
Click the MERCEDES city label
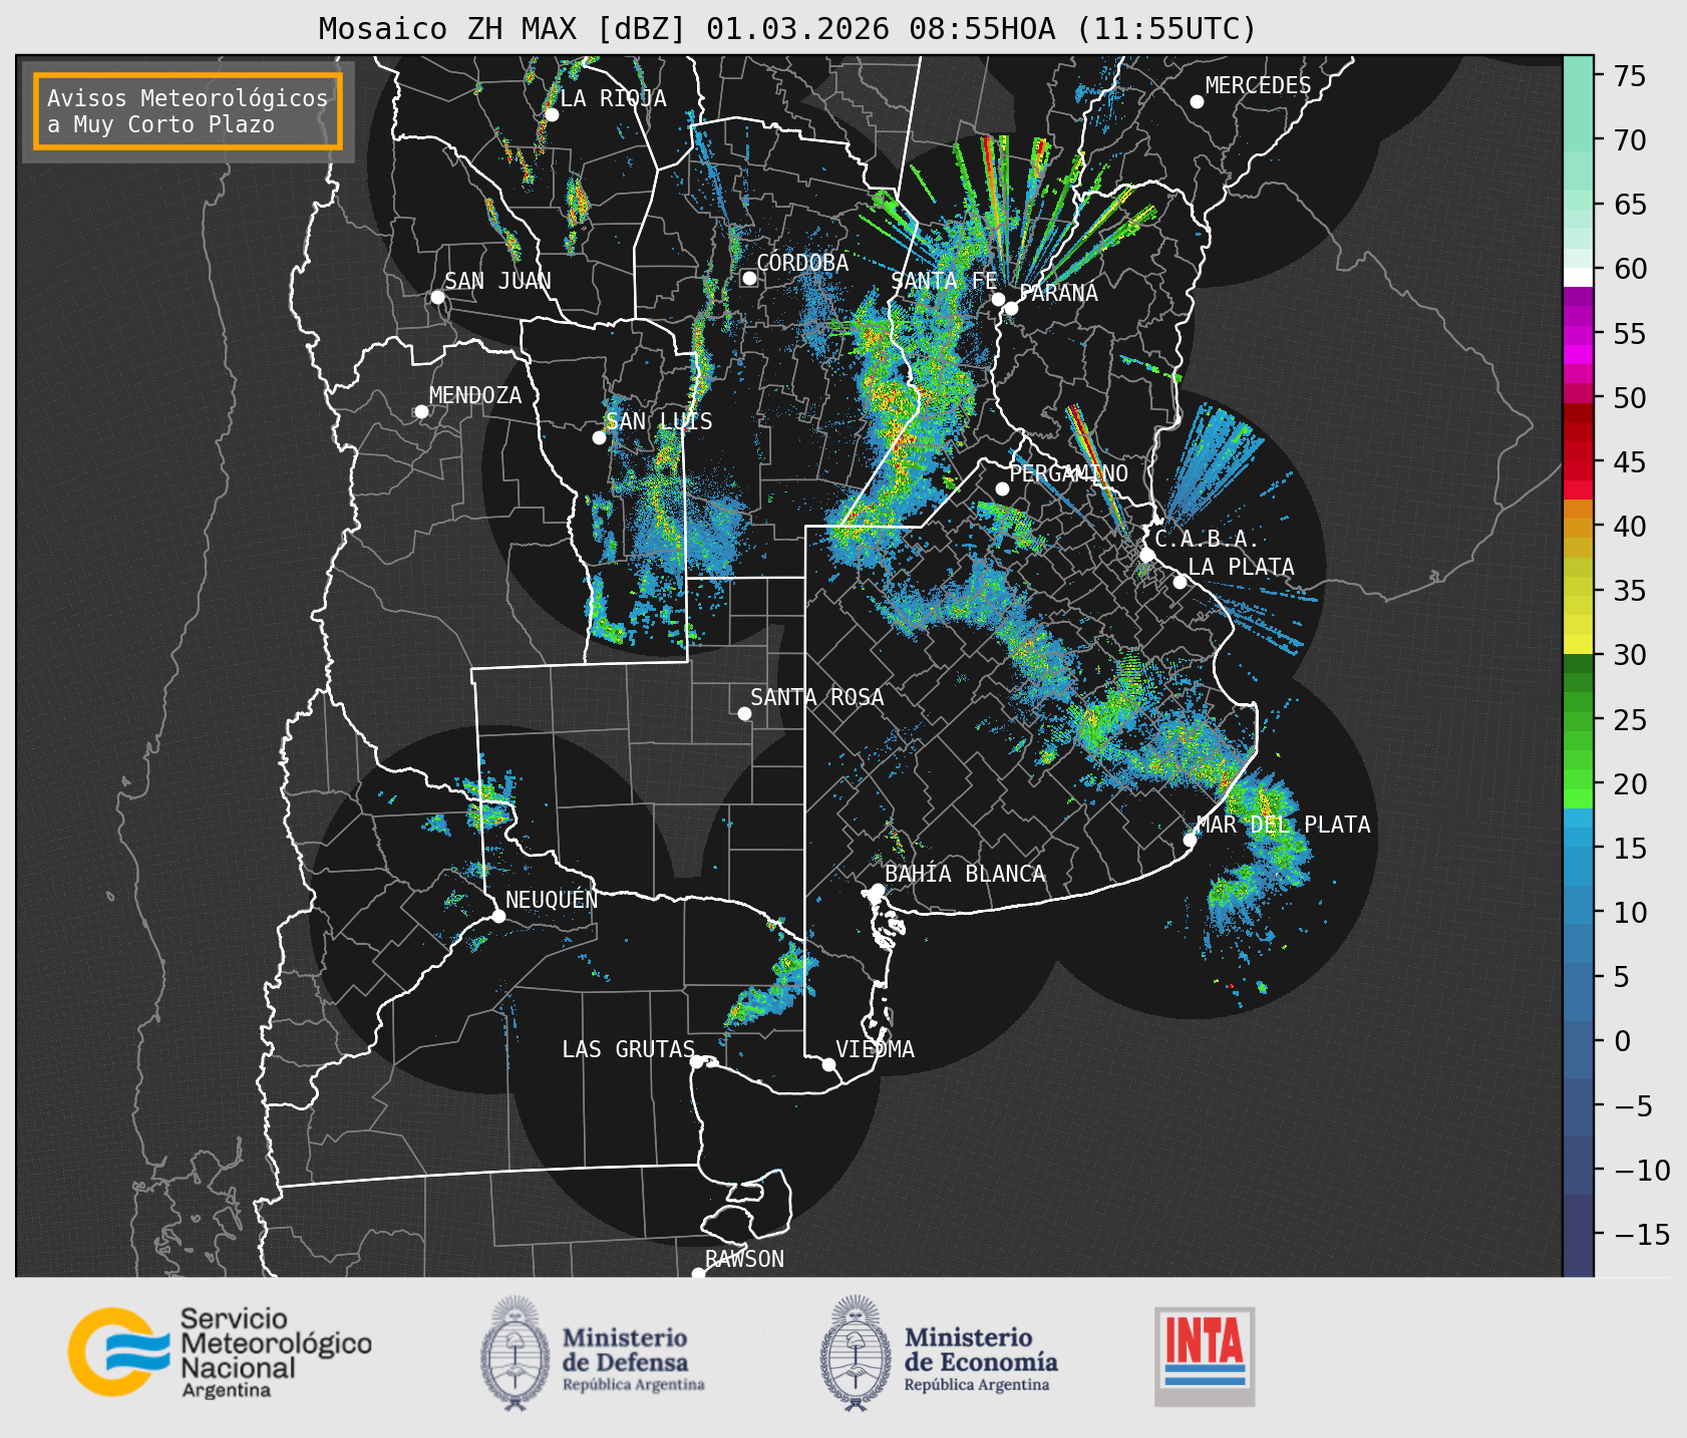pos(1258,86)
